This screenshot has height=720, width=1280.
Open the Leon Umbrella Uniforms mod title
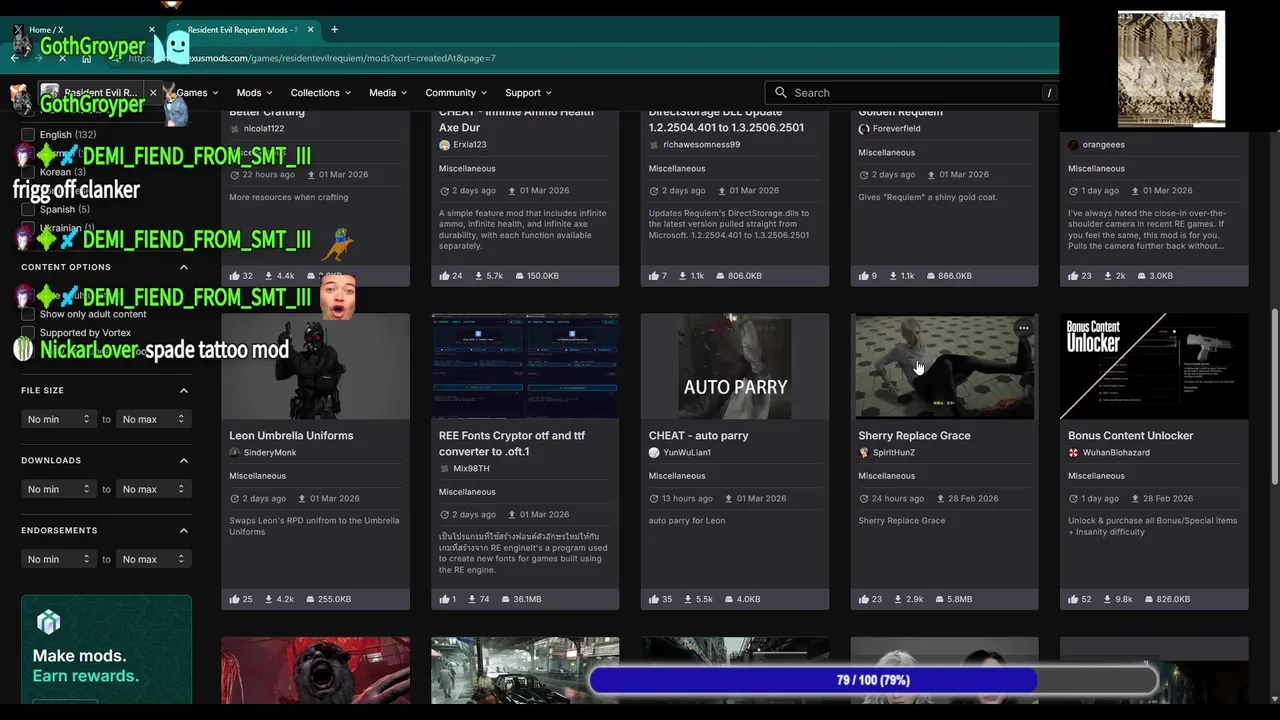pyautogui.click(x=291, y=435)
